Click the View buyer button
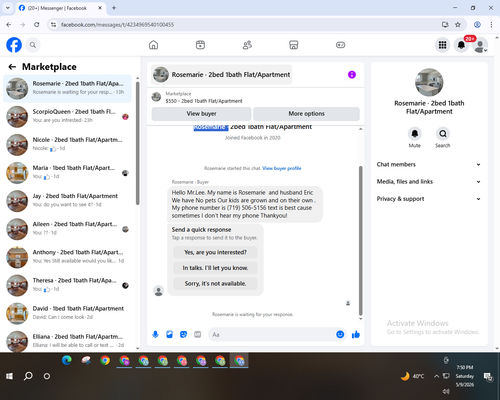The height and width of the screenshot is (400, 500). point(201,114)
